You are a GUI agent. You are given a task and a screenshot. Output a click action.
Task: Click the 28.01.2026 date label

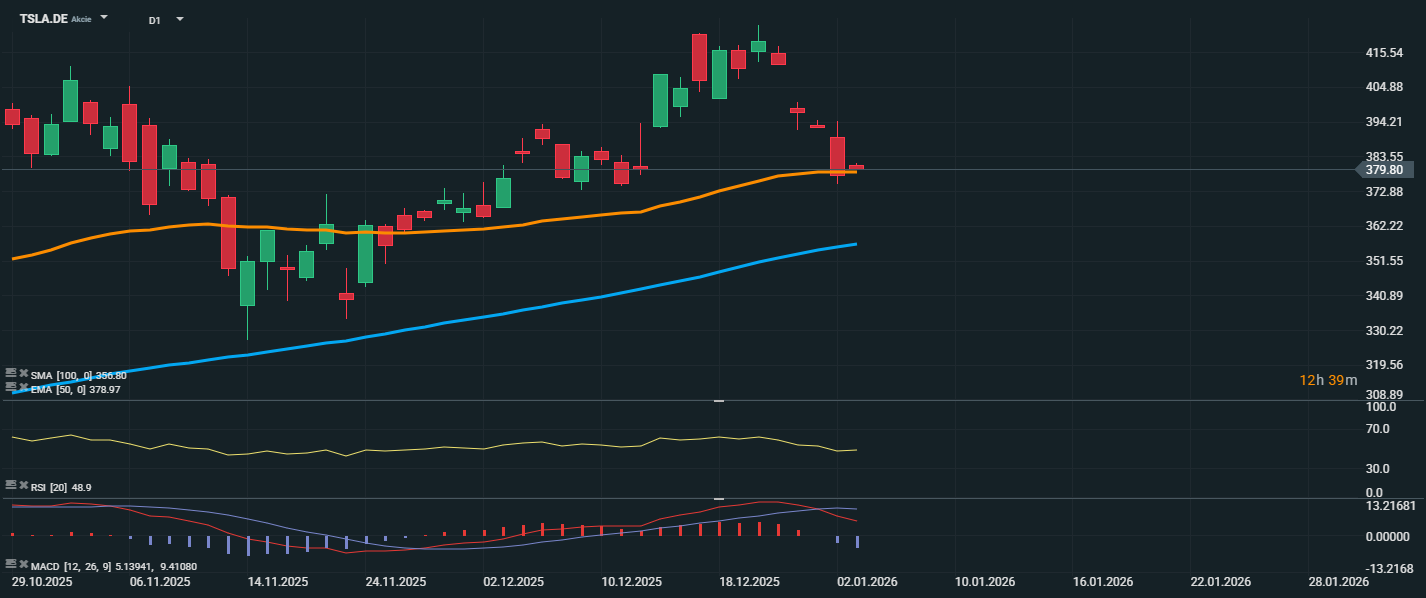click(1338, 582)
